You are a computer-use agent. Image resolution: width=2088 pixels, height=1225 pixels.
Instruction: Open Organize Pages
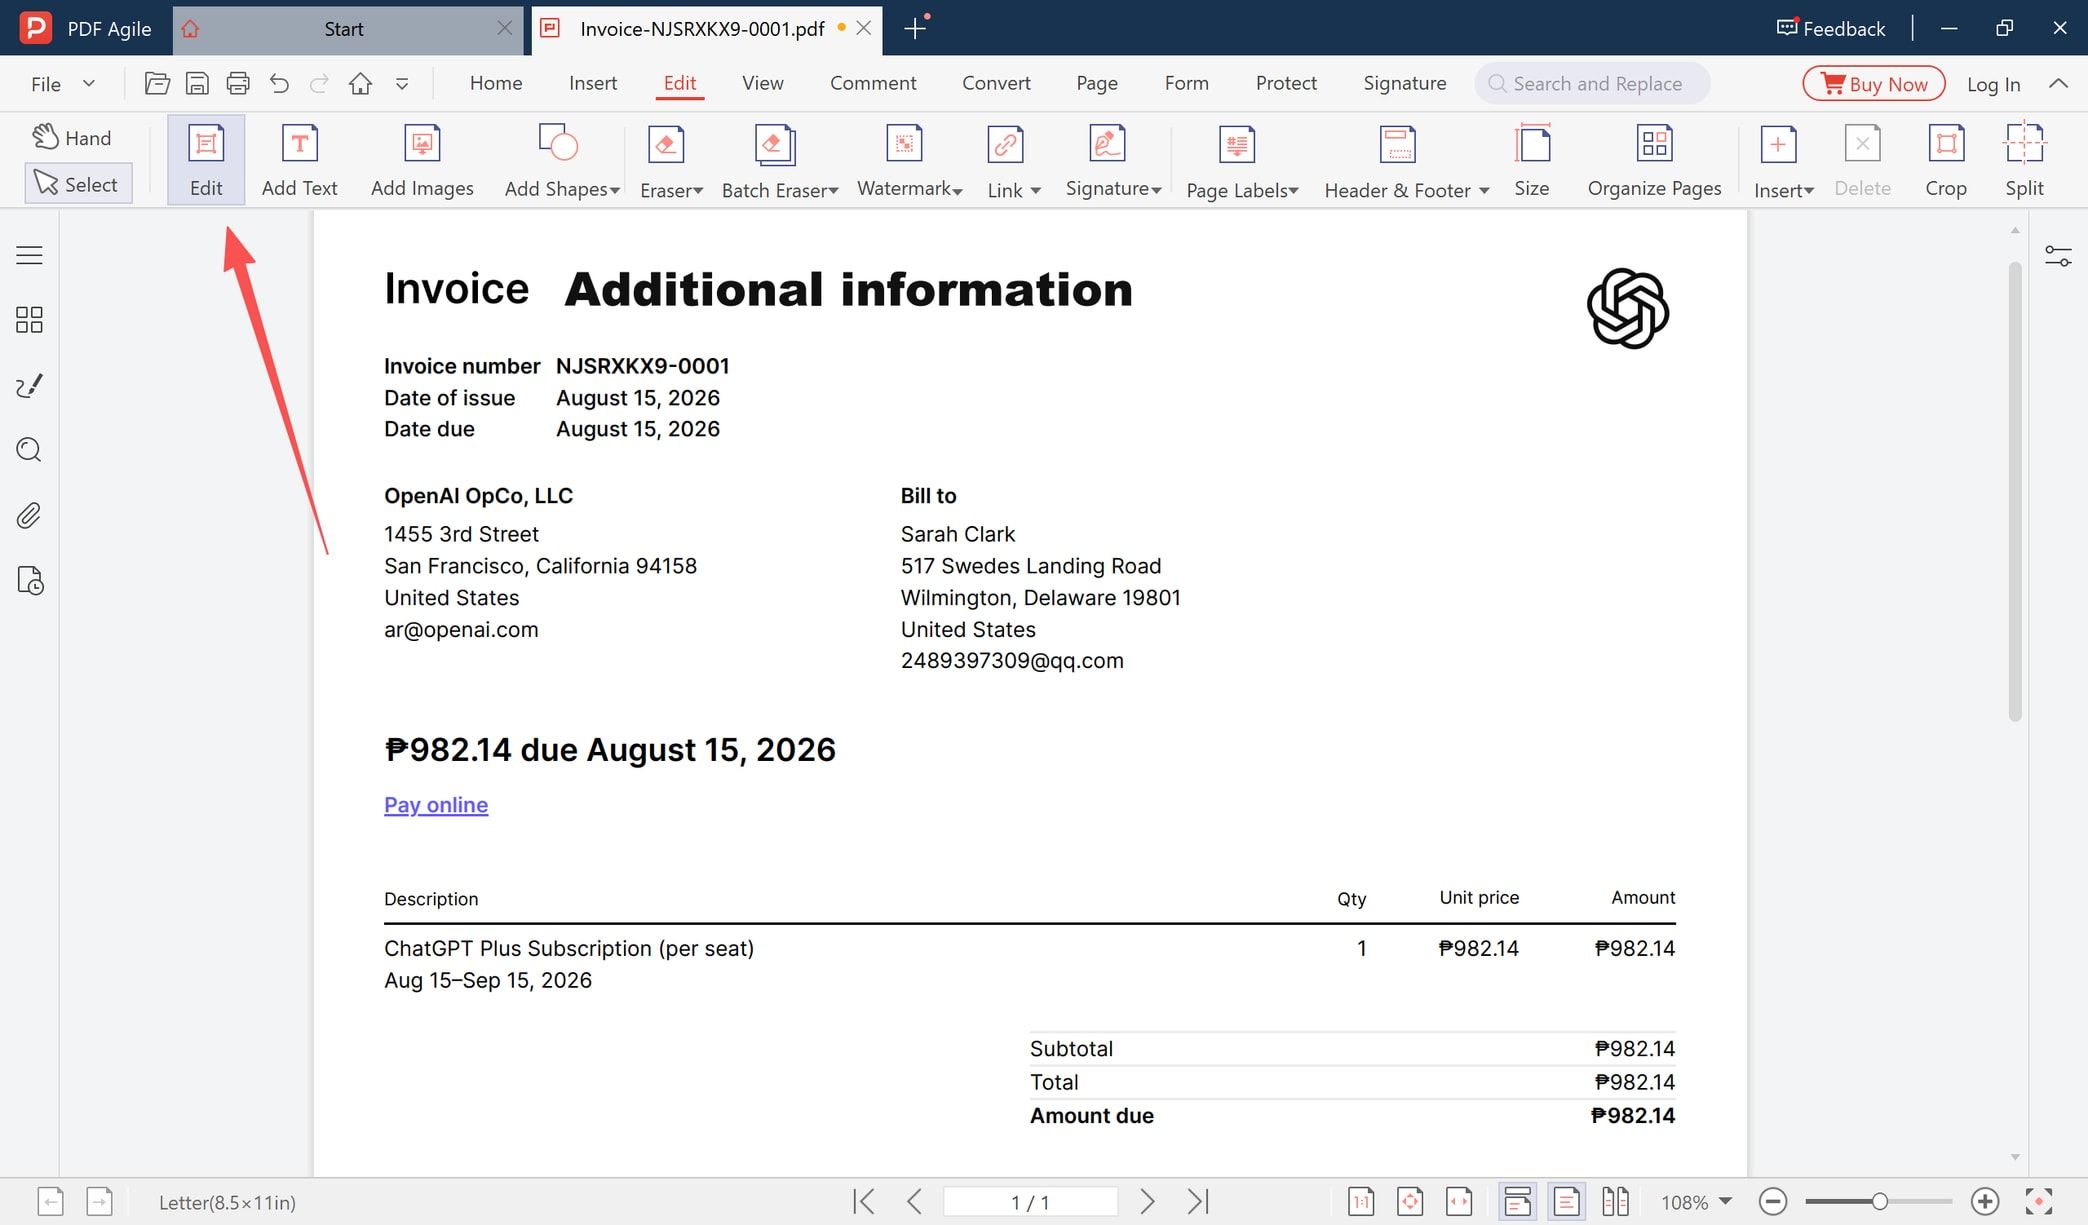click(x=1654, y=160)
